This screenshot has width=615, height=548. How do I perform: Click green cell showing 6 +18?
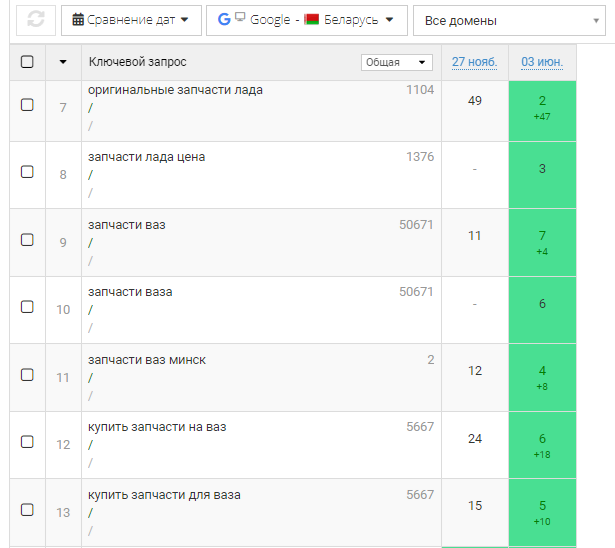click(542, 445)
